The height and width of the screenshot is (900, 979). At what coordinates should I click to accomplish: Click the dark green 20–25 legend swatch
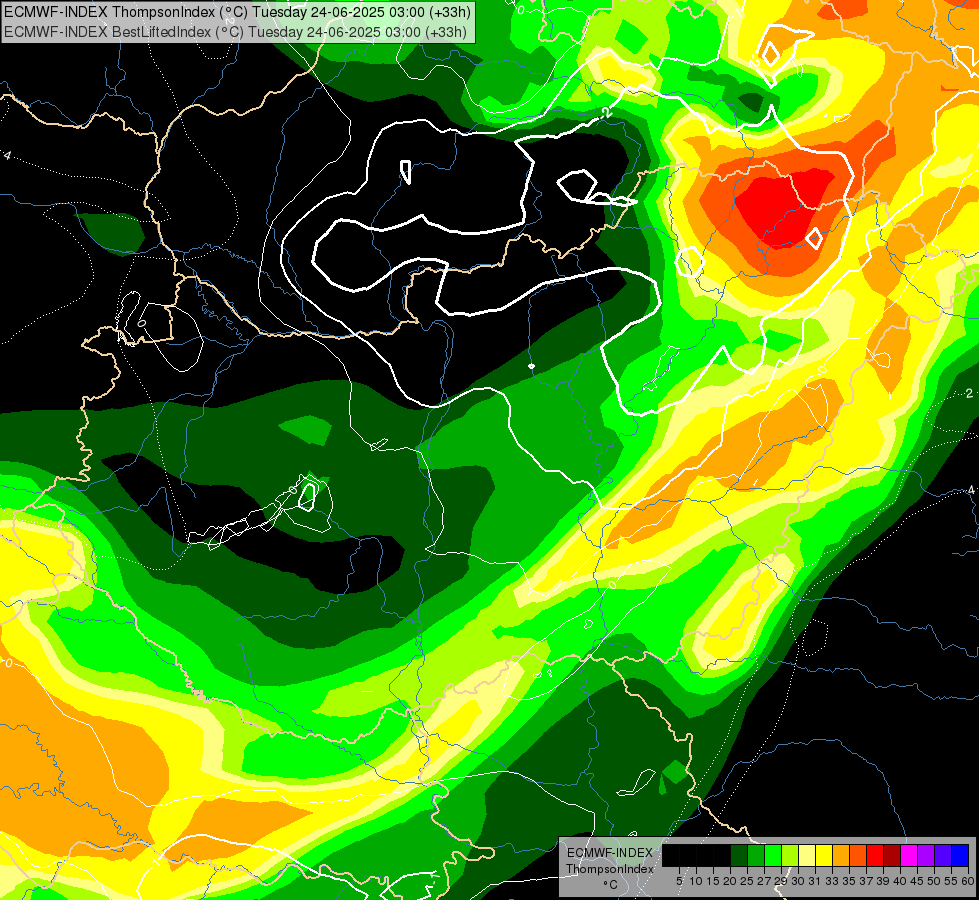click(x=739, y=855)
